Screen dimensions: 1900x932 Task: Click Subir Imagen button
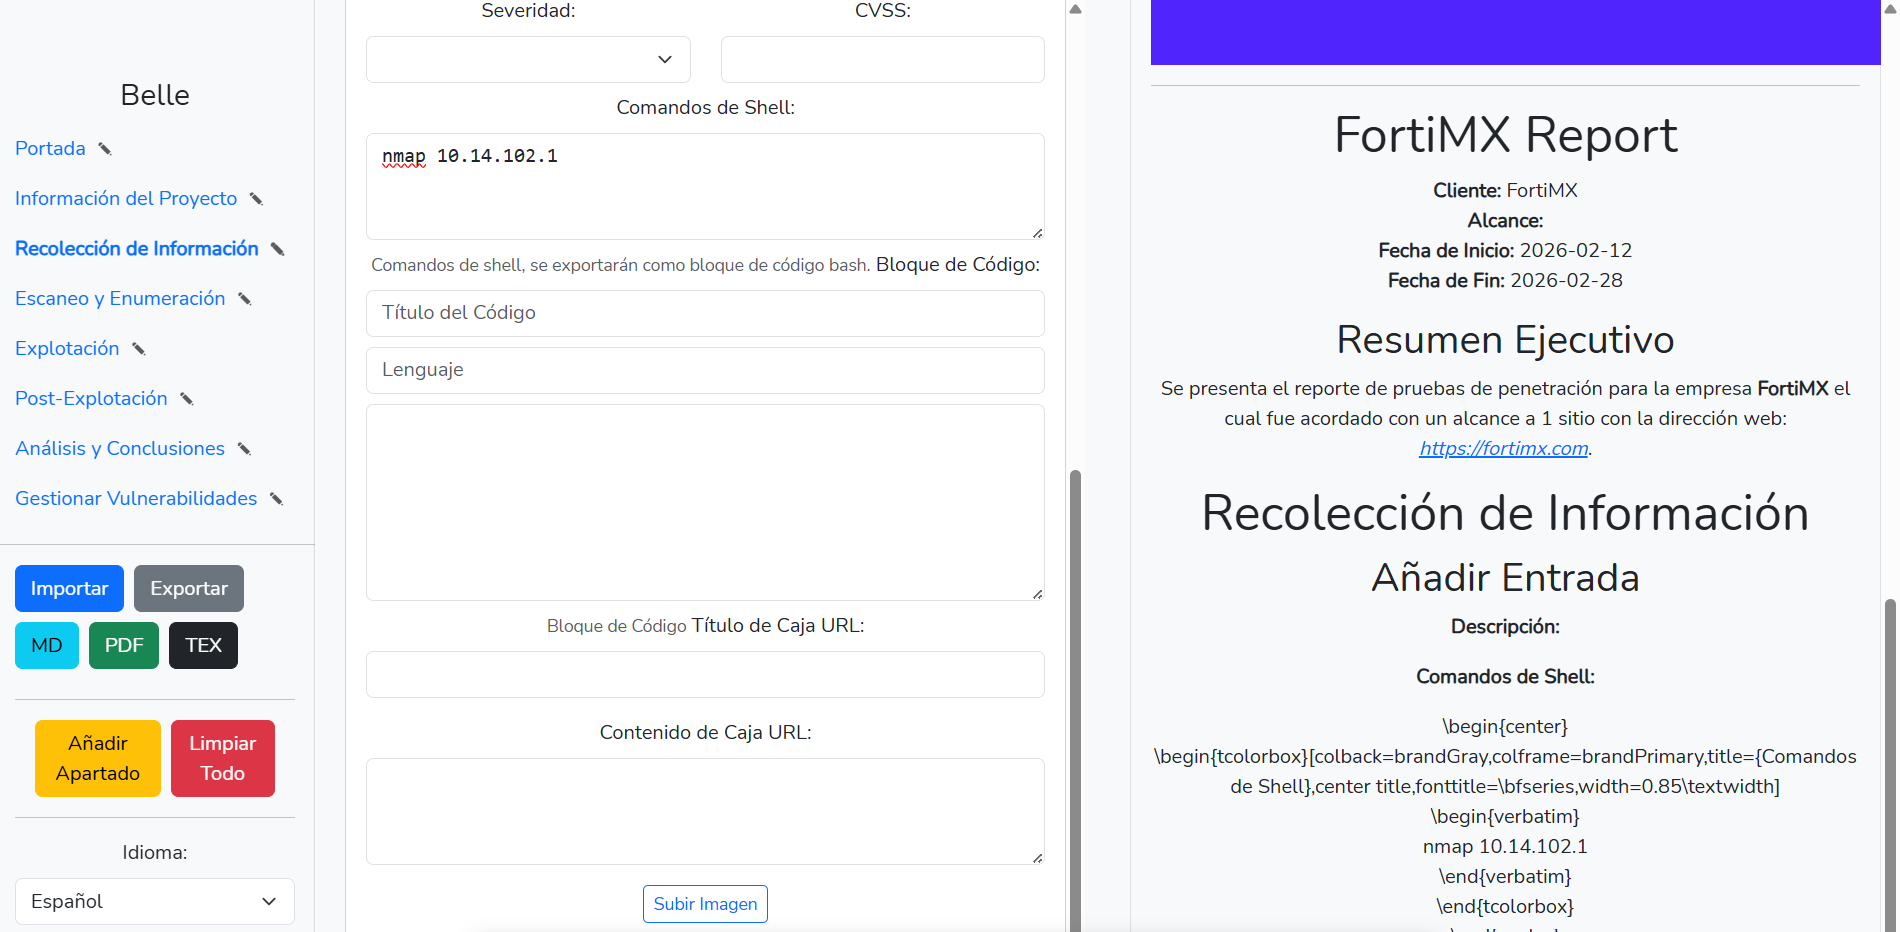[705, 904]
